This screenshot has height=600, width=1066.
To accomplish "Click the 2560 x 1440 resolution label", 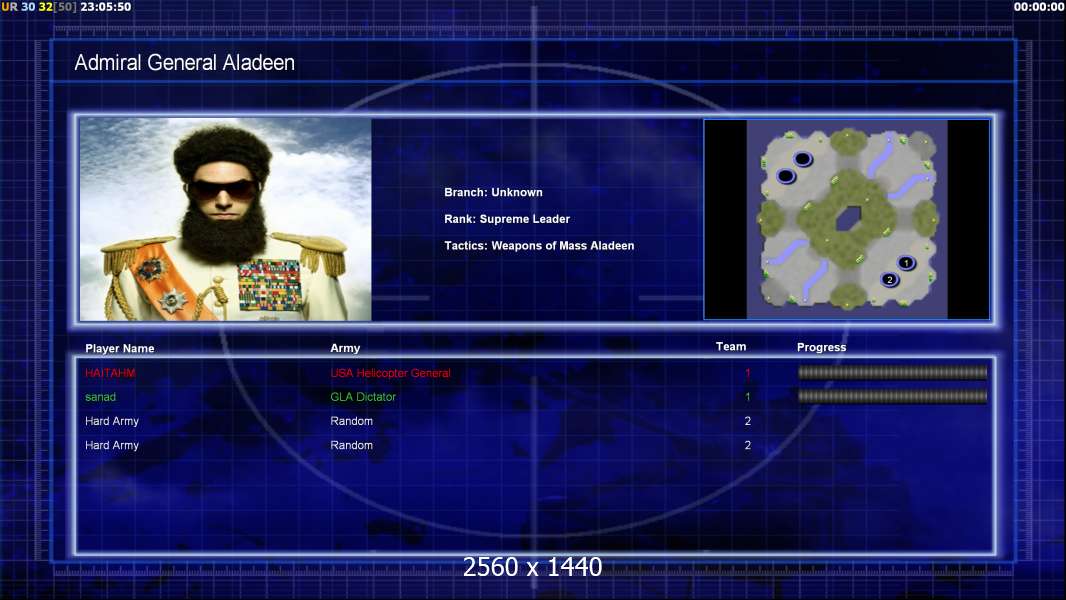I will click(x=532, y=567).
